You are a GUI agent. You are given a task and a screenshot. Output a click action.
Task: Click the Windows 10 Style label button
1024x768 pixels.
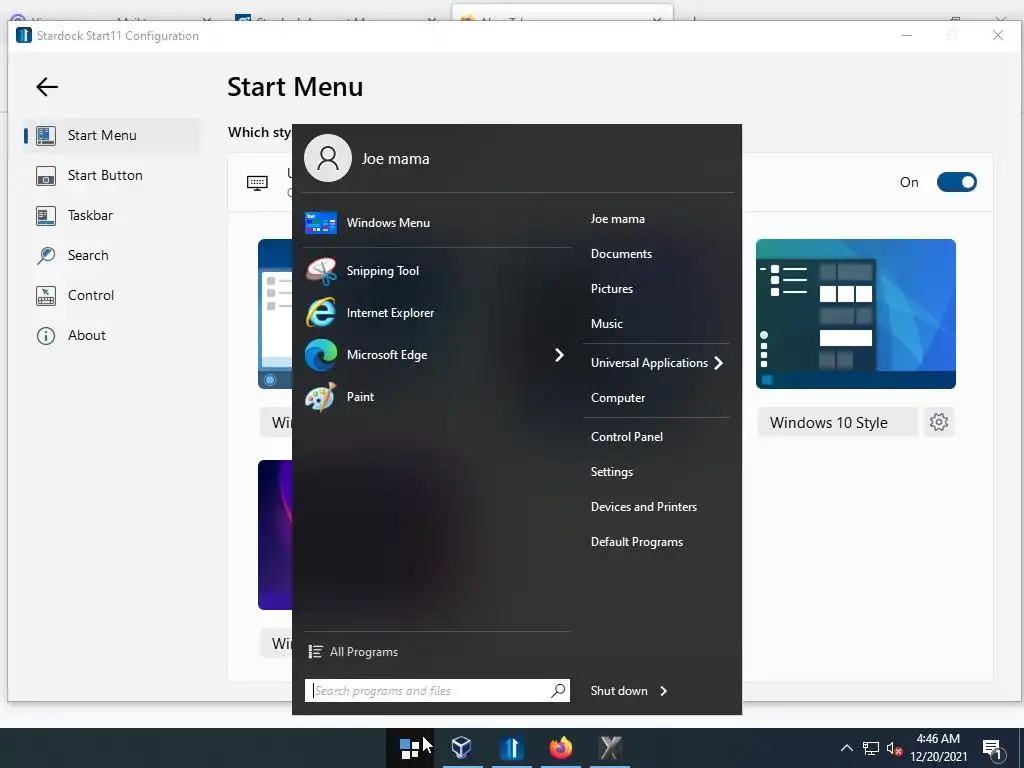837,422
